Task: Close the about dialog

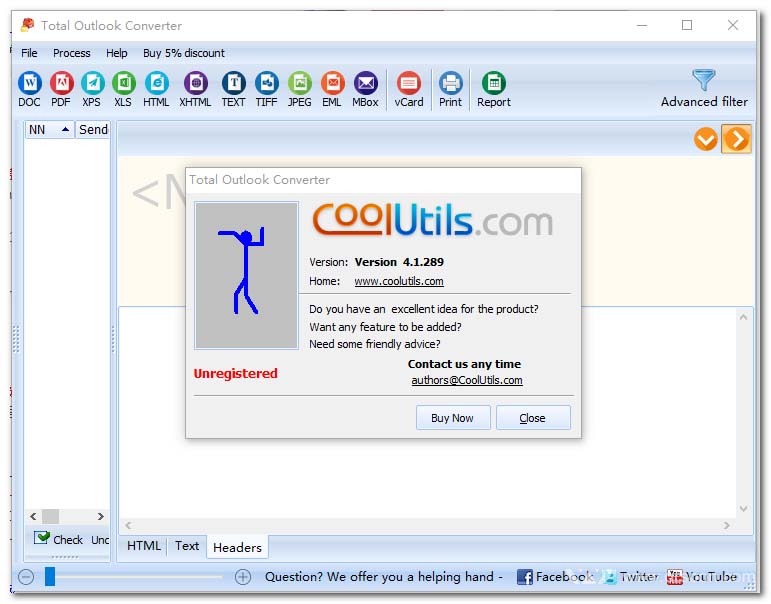Action: click(x=533, y=418)
